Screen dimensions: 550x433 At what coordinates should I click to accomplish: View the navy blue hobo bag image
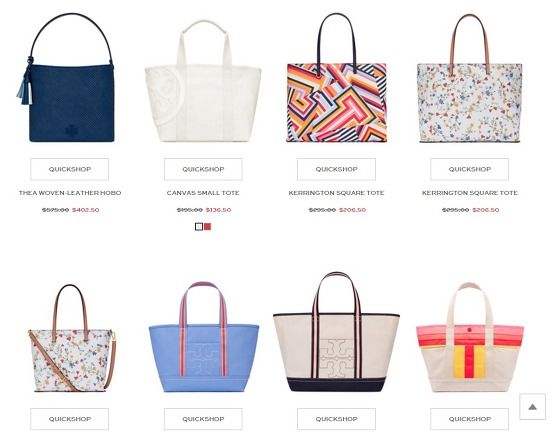tap(67, 78)
